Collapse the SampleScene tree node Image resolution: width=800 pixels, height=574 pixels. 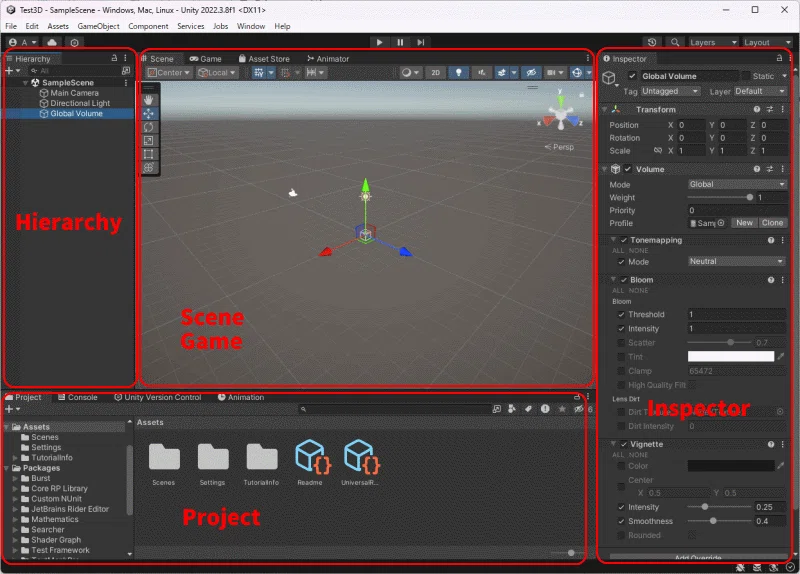(25, 83)
